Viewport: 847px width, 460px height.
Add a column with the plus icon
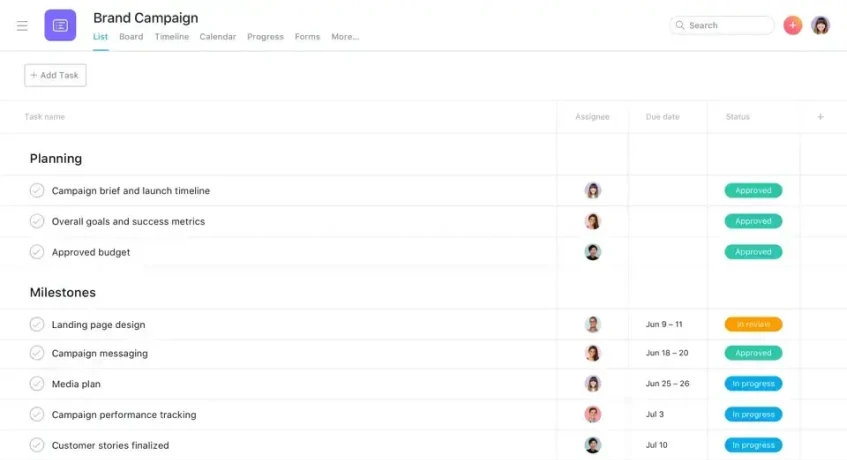(x=820, y=117)
